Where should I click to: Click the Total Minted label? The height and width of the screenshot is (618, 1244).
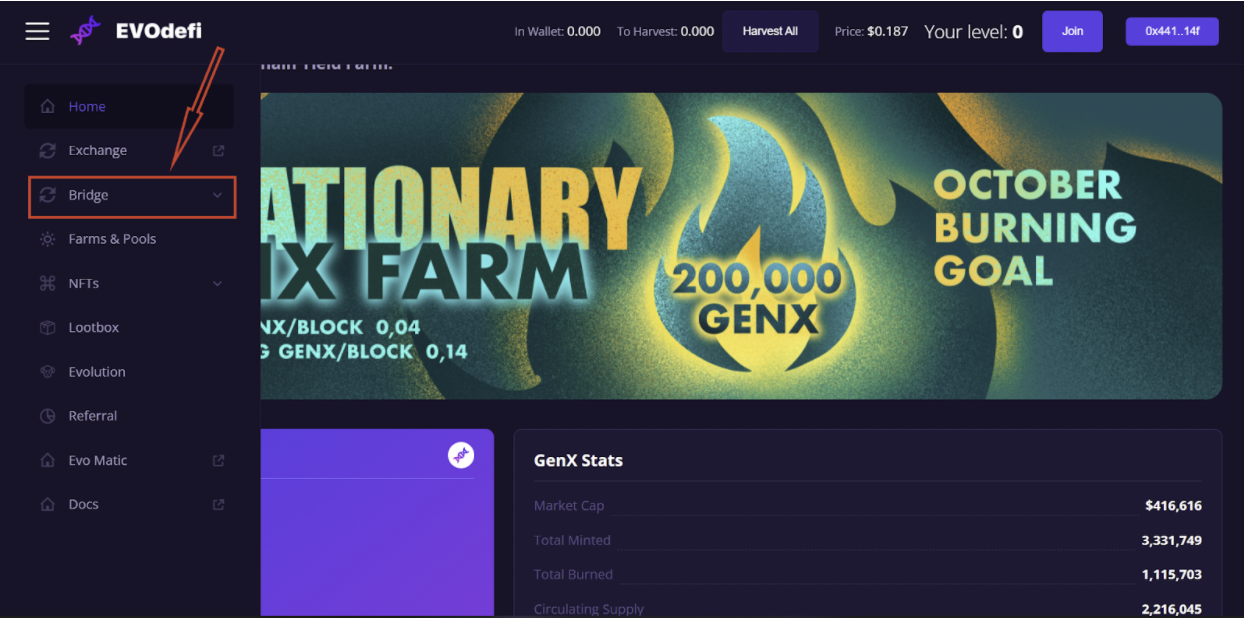click(x=572, y=540)
